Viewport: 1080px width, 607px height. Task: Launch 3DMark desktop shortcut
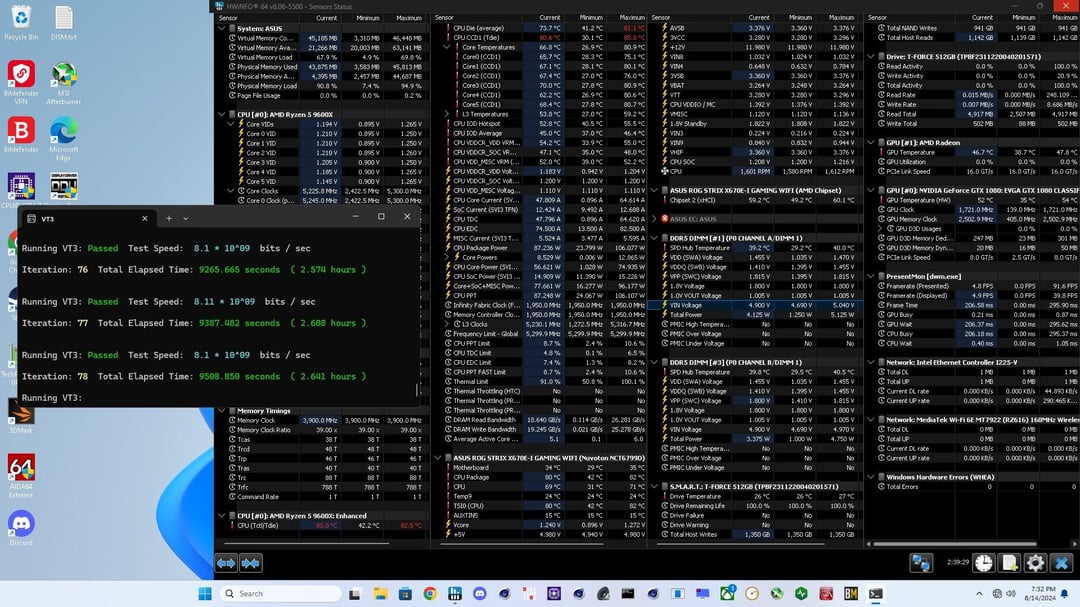[21, 415]
